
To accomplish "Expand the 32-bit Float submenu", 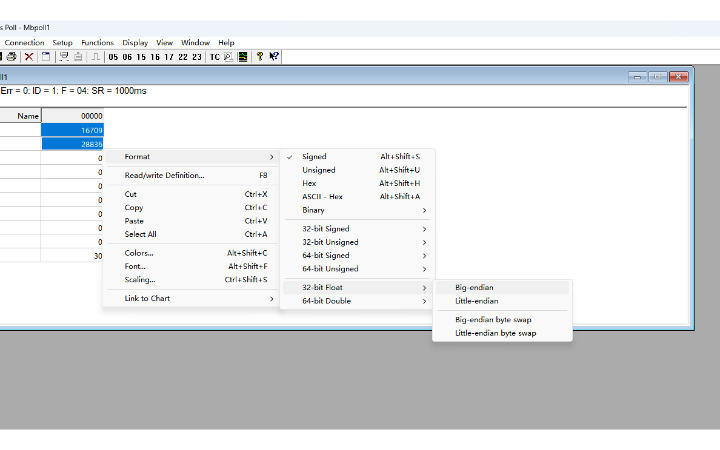I will (357, 287).
